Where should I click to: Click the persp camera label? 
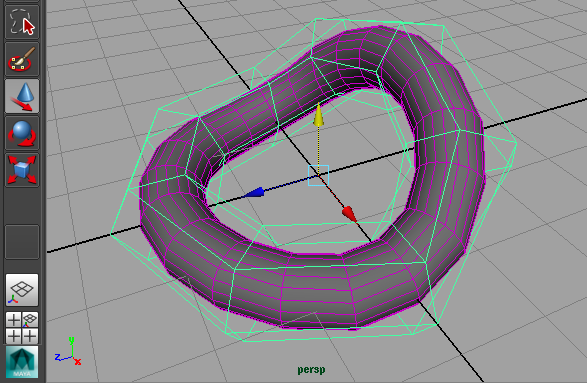[x=311, y=370]
